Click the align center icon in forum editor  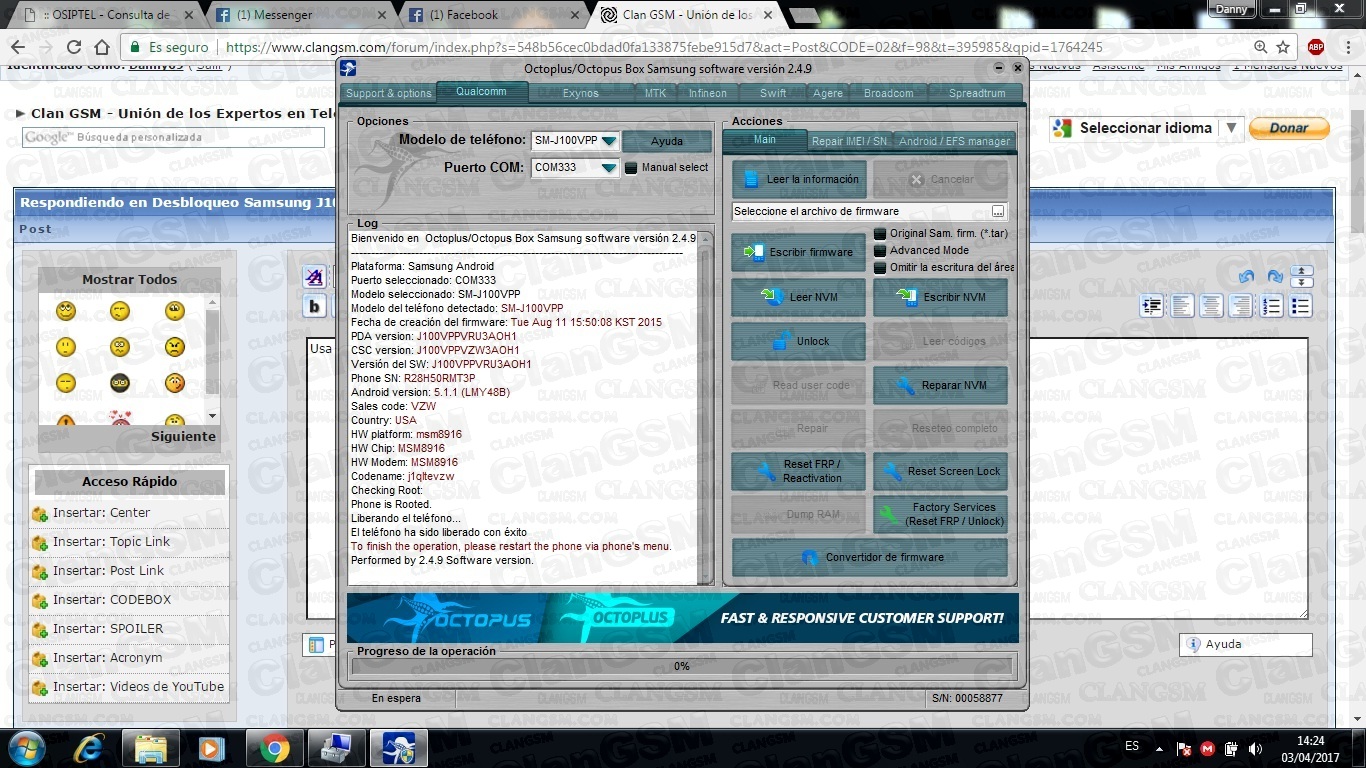pos(1211,306)
